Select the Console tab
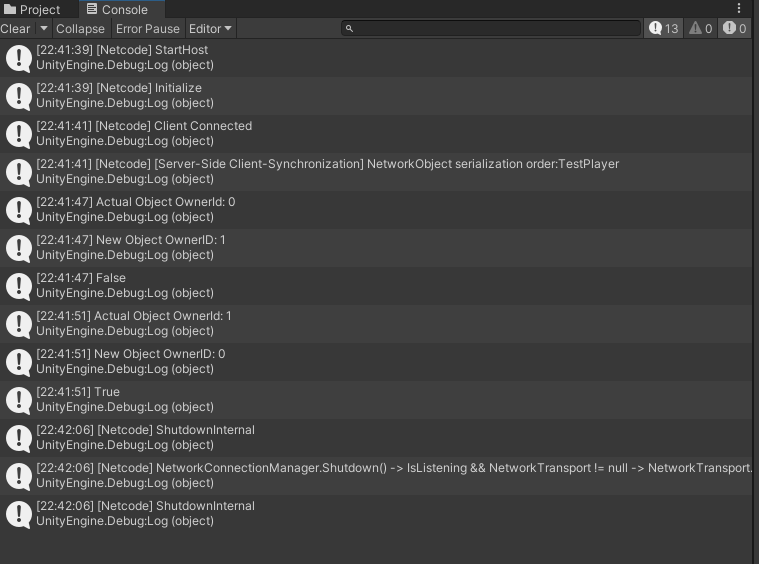Image resolution: width=759 pixels, height=564 pixels. click(118, 9)
